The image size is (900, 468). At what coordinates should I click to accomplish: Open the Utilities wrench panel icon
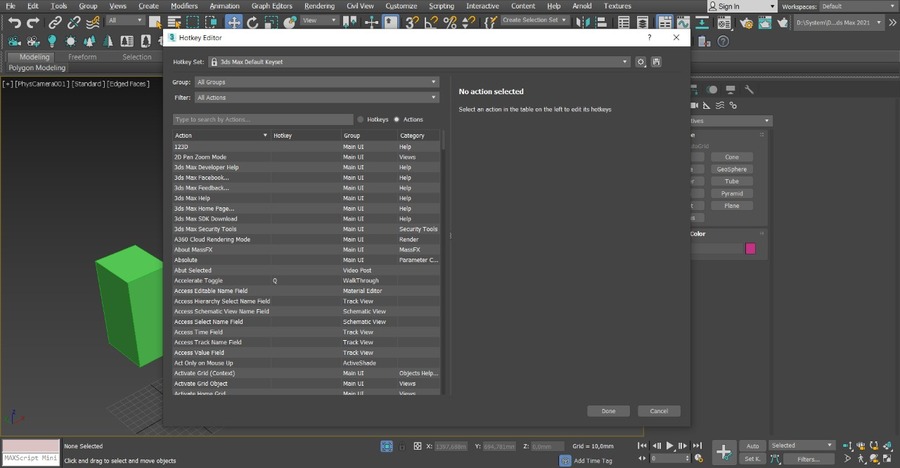pos(749,90)
